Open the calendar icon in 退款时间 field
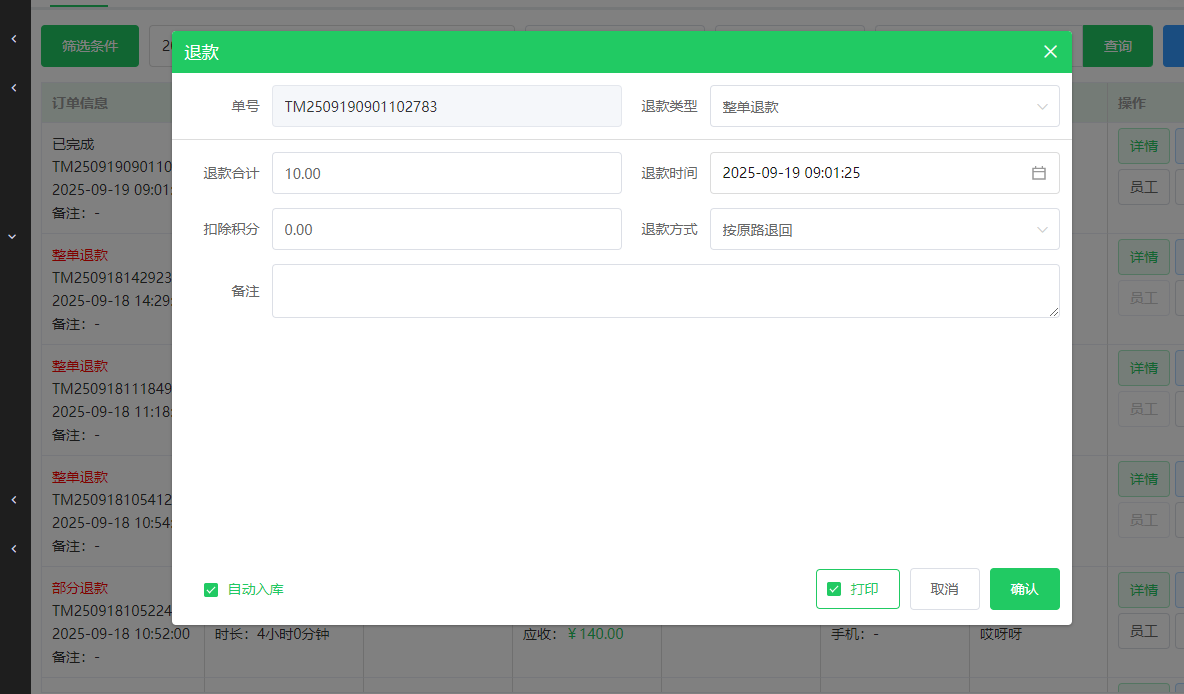The width and height of the screenshot is (1184, 694). tap(1039, 173)
